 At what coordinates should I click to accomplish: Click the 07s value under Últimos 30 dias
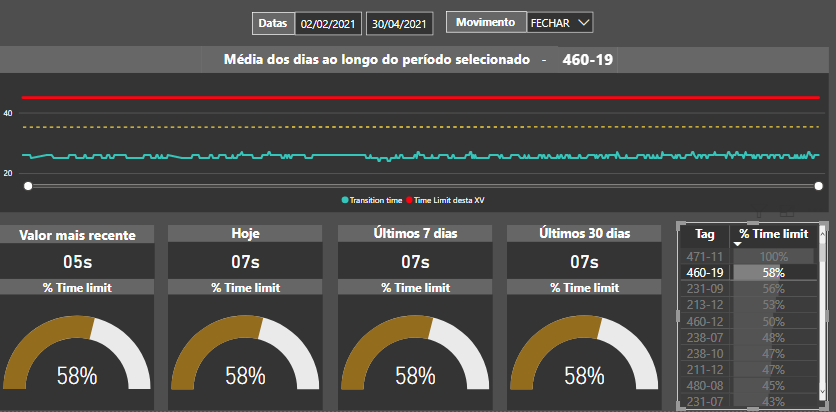pos(584,262)
